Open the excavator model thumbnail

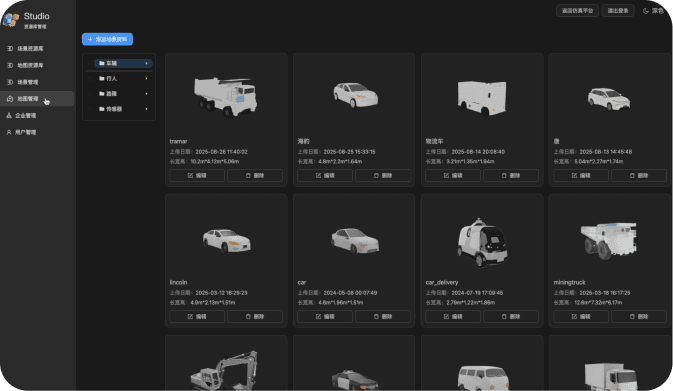coord(224,370)
